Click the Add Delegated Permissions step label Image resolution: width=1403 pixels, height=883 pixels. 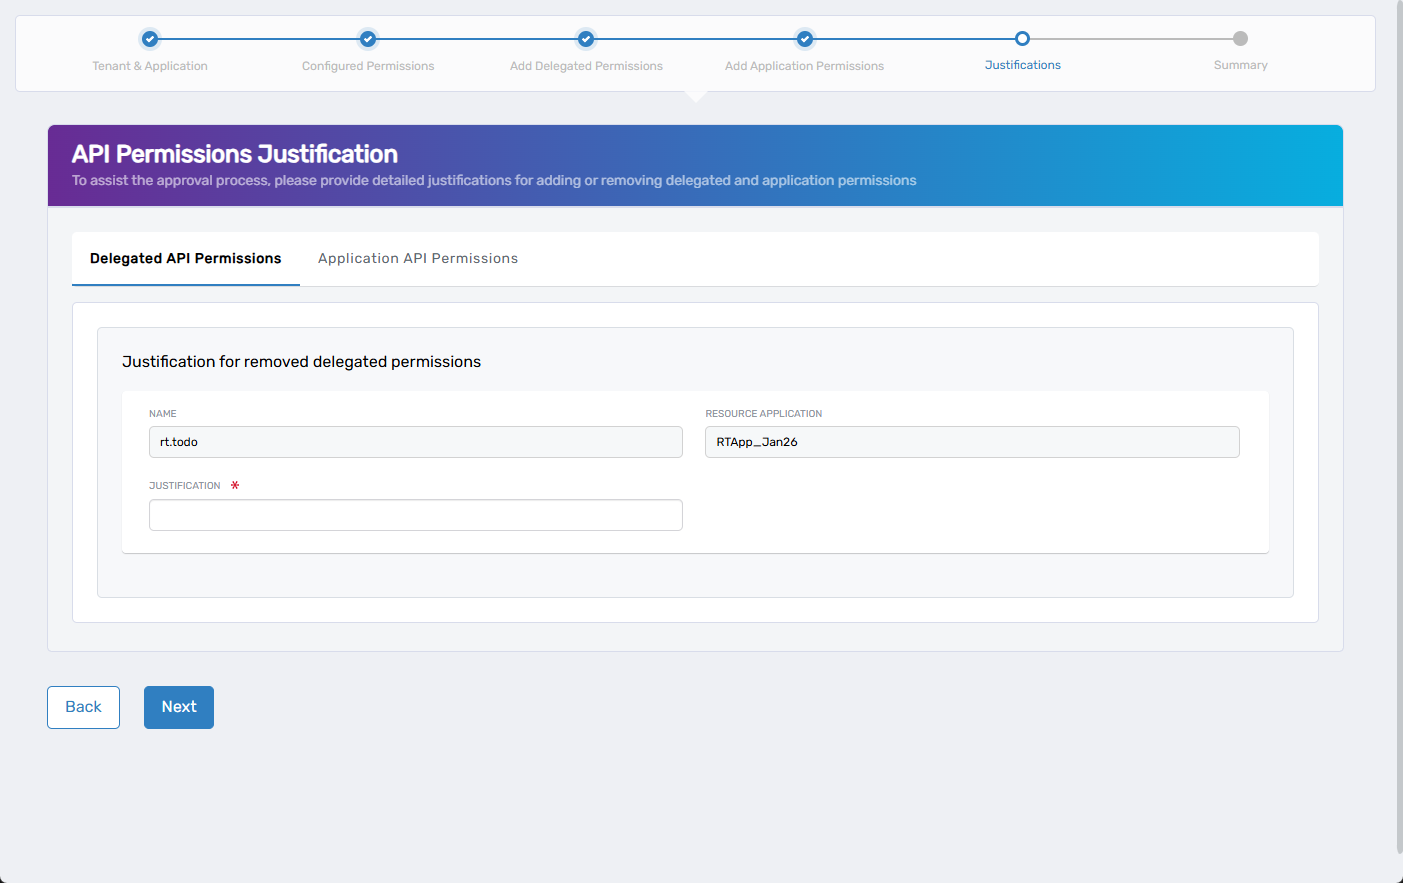click(585, 65)
